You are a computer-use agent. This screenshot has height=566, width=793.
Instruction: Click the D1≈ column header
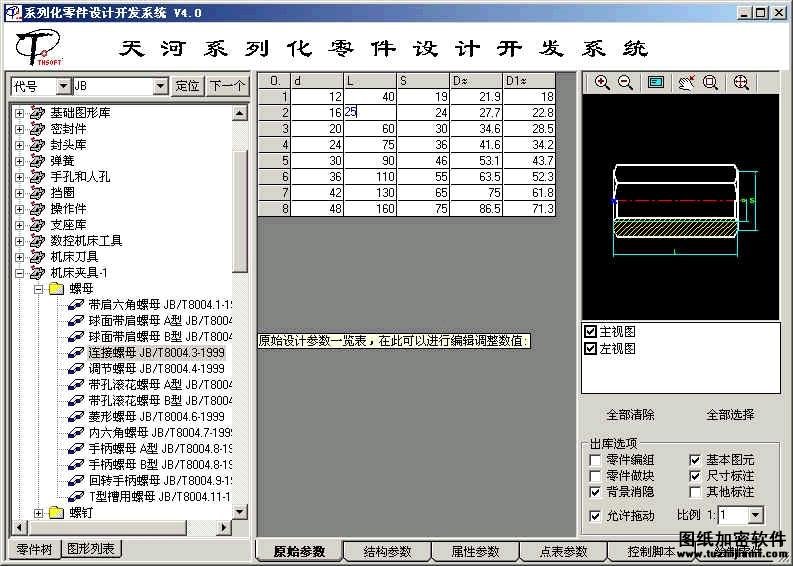pos(529,81)
